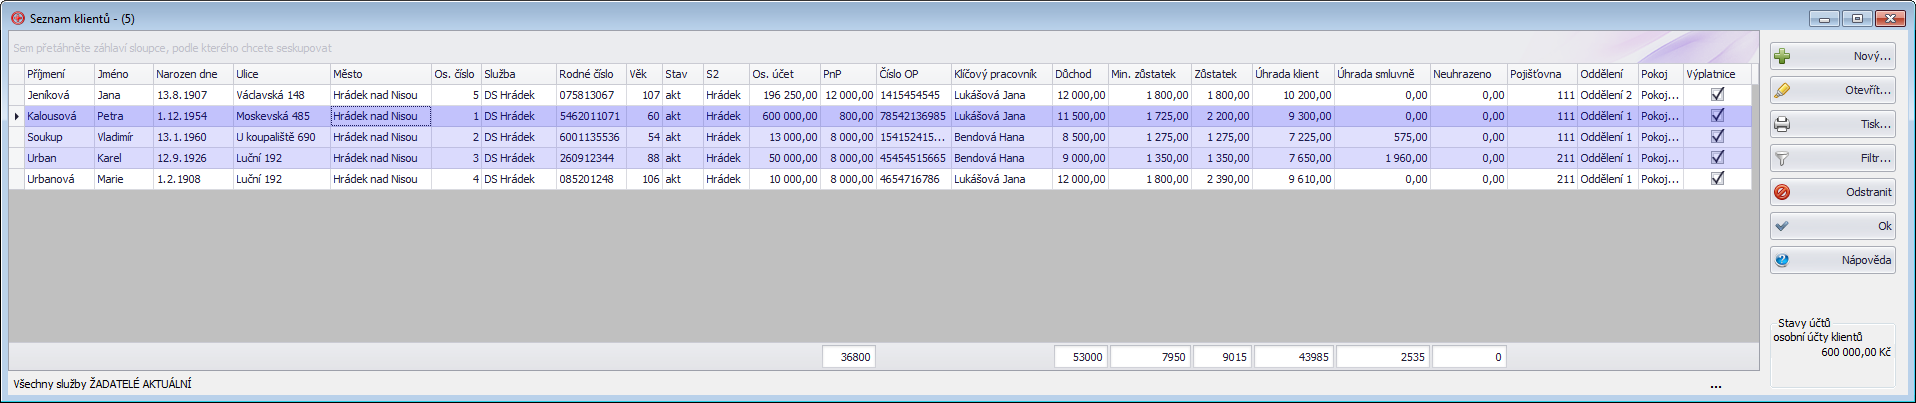
Task: Toggle Výplatnice checkbox for Urban Karel
Action: coord(1717,157)
